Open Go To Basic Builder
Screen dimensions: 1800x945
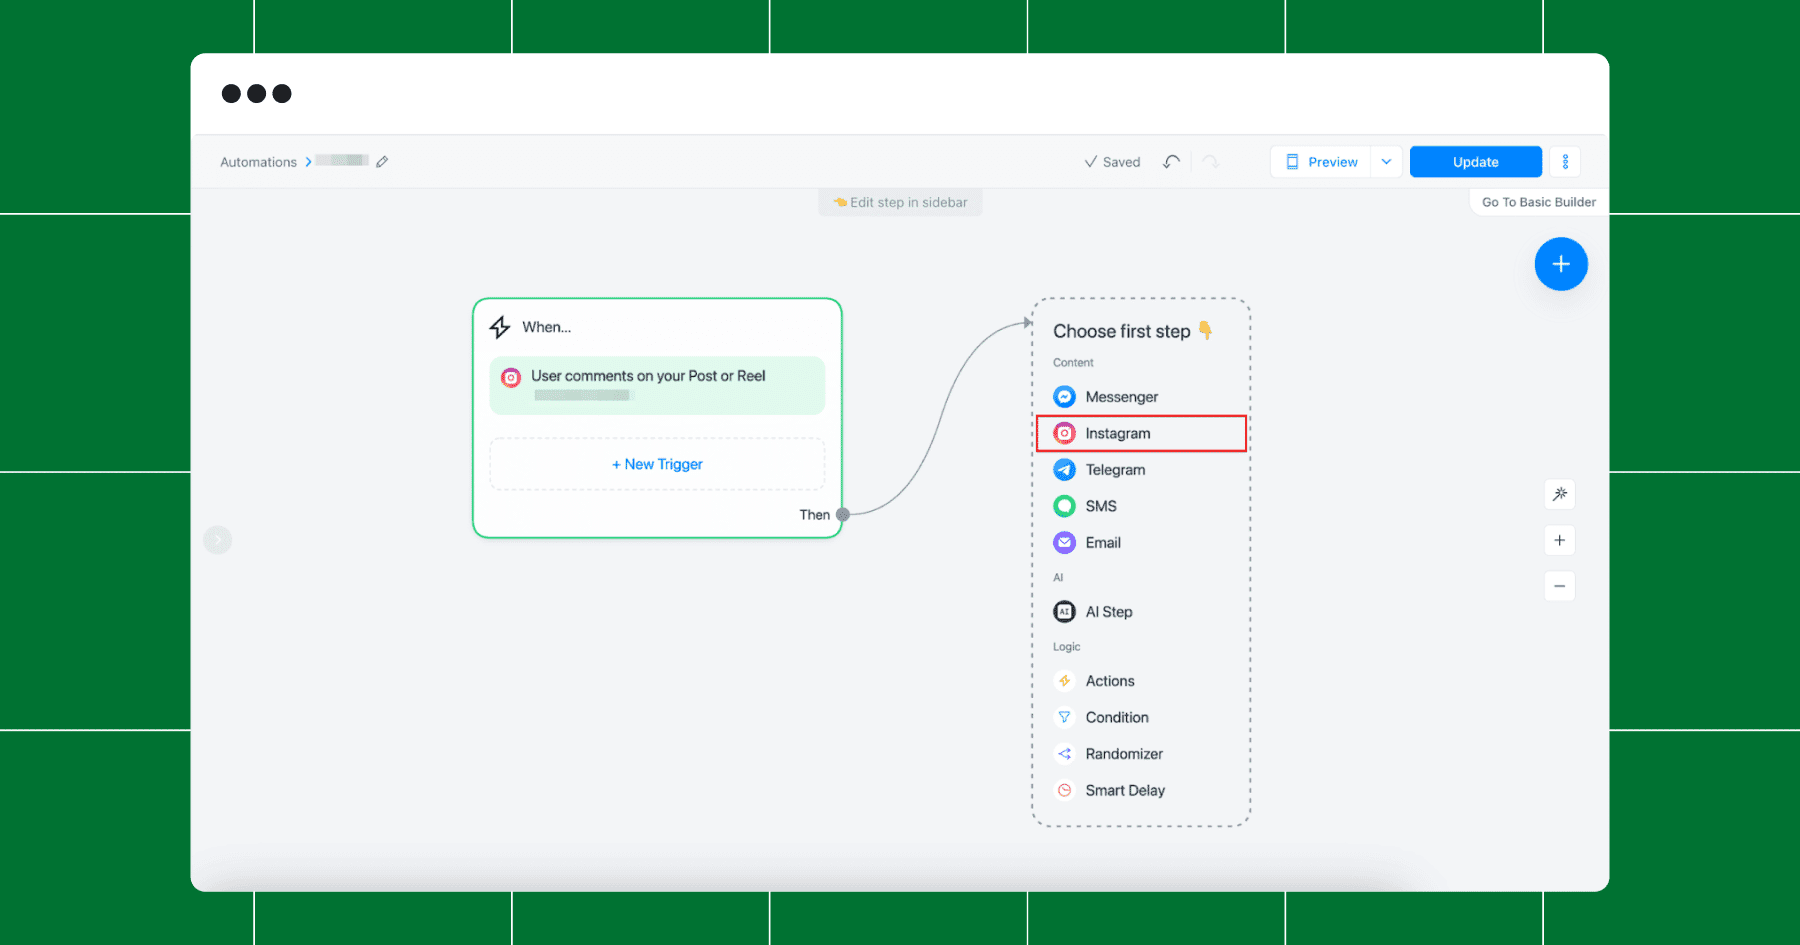pyautogui.click(x=1538, y=202)
